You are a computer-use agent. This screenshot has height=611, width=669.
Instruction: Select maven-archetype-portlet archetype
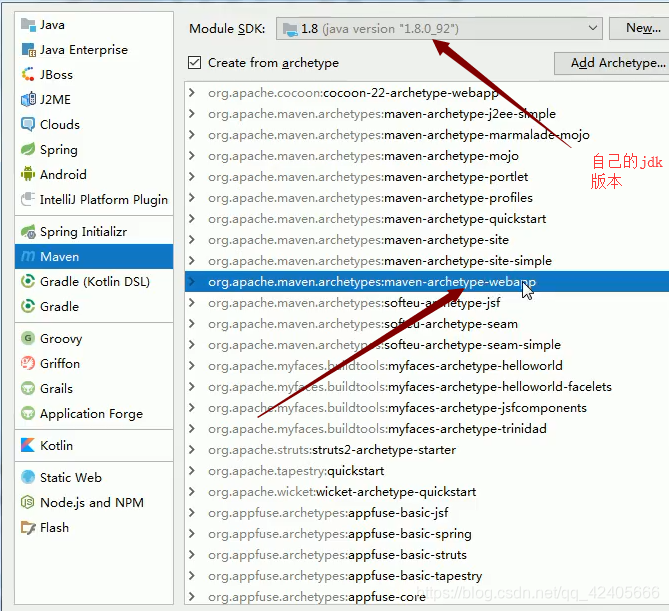click(427, 177)
